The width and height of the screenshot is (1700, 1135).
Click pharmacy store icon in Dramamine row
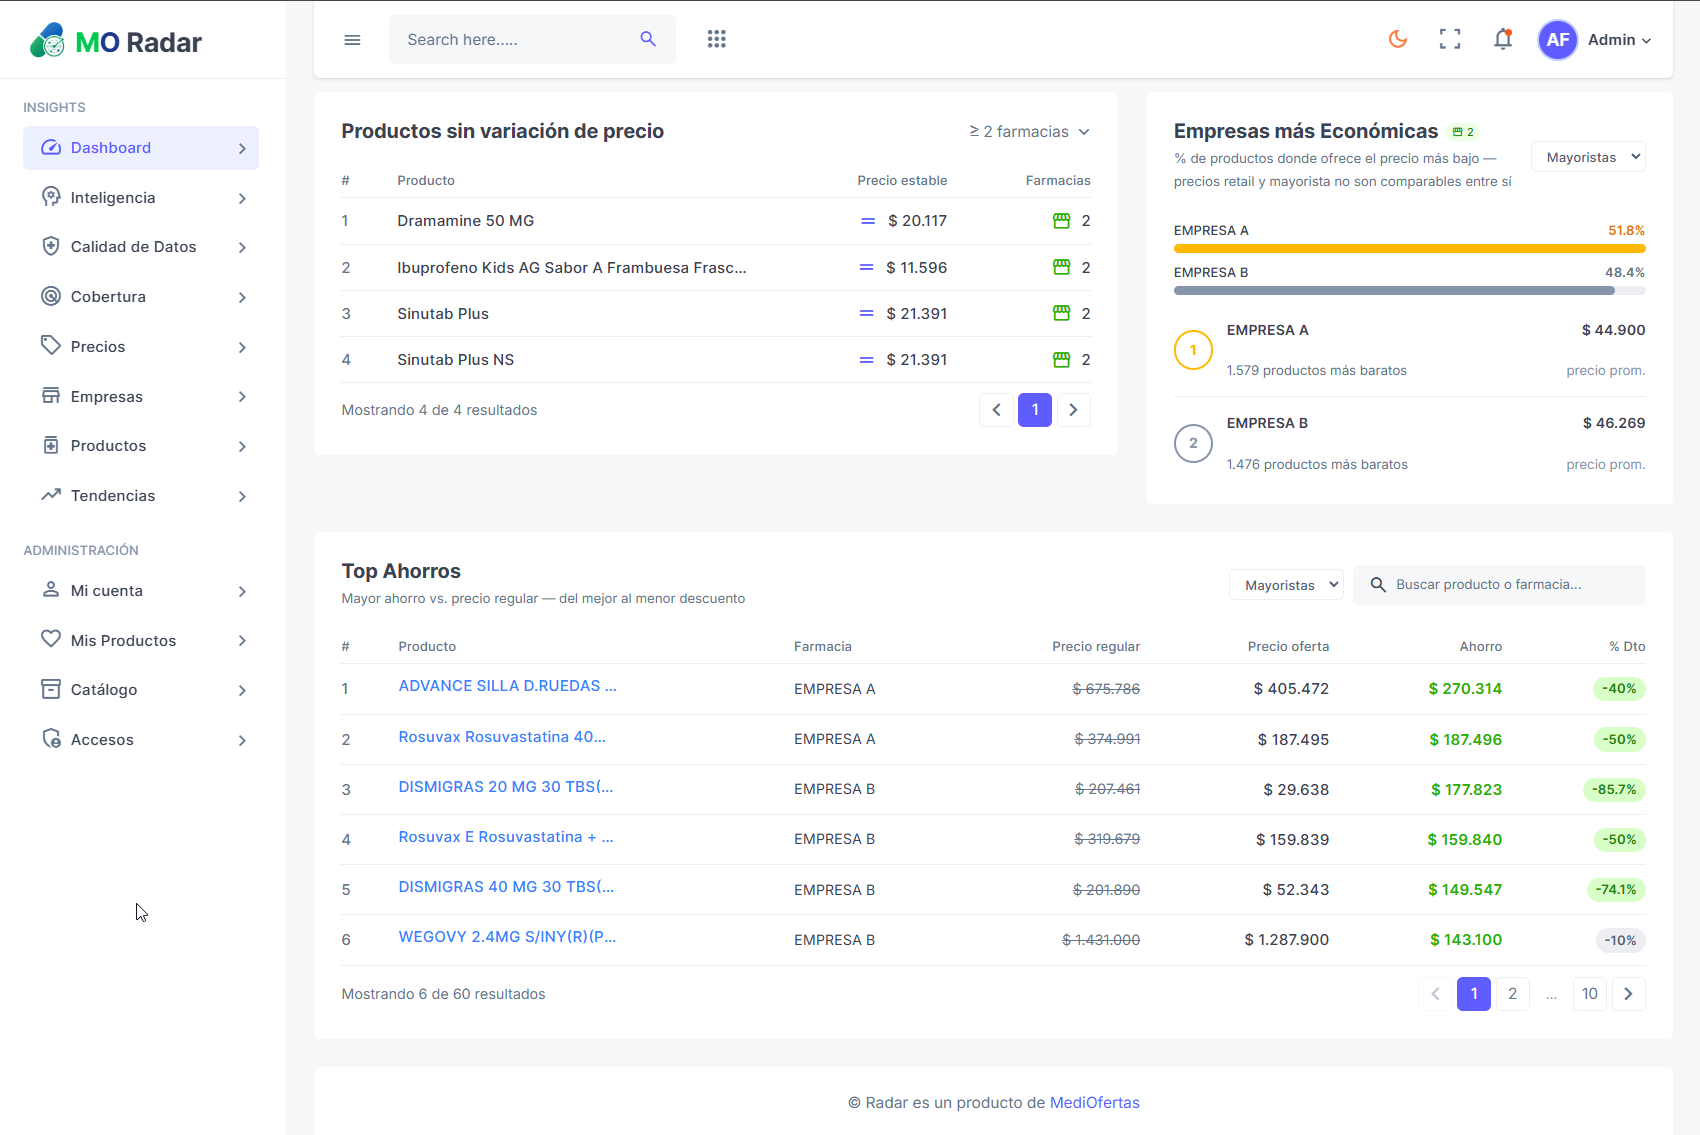pos(1061,221)
